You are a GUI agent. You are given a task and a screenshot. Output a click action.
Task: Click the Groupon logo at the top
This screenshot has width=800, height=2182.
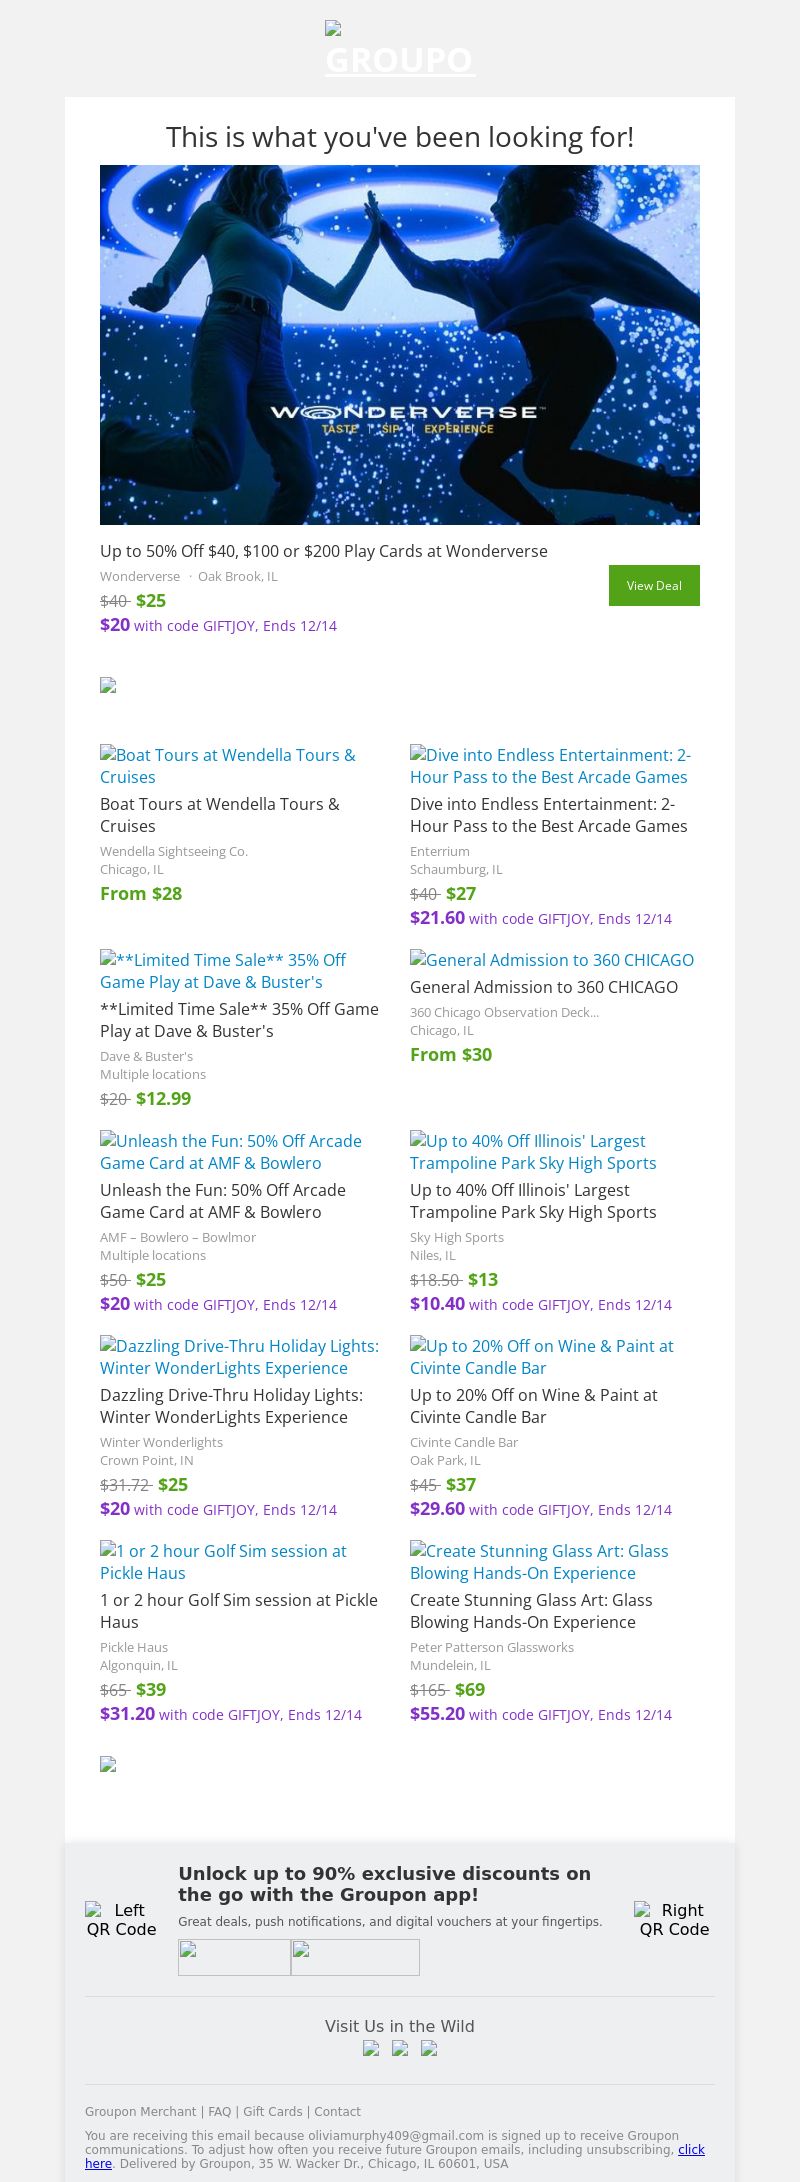[400, 50]
